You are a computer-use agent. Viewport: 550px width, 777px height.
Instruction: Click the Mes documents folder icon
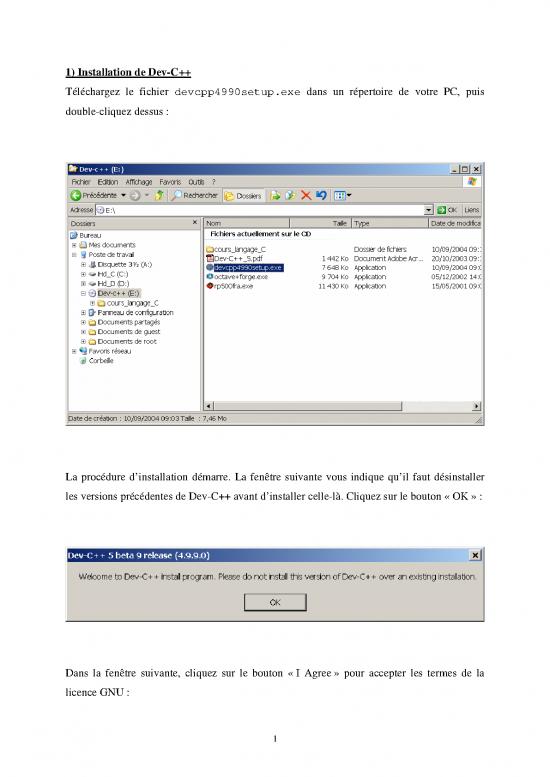pyautogui.click(x=83, y=245)
